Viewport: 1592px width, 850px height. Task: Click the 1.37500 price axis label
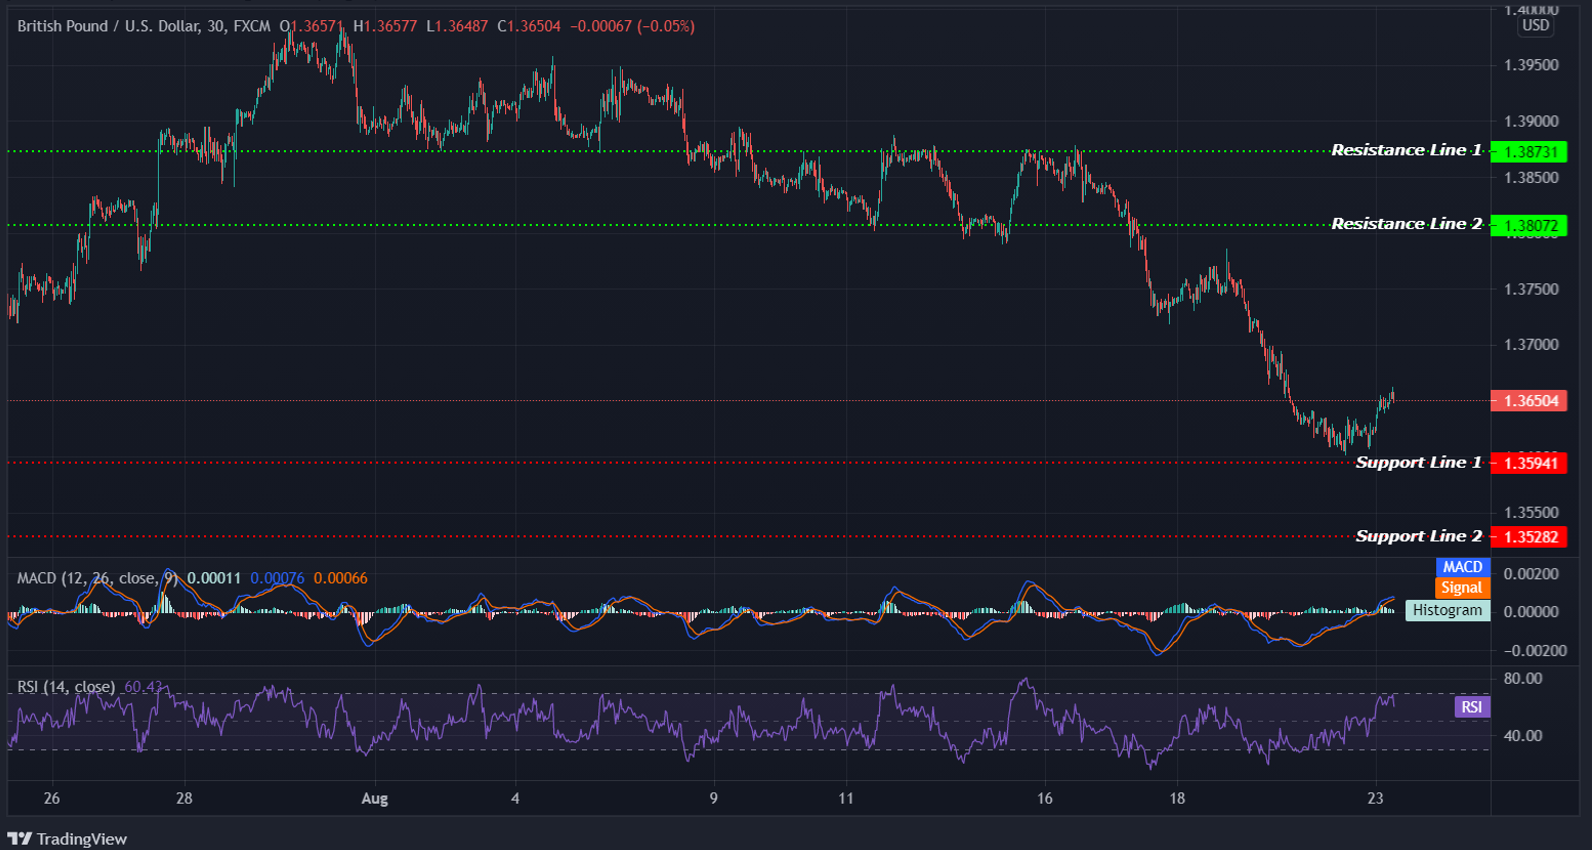(x=1531, y=289)
